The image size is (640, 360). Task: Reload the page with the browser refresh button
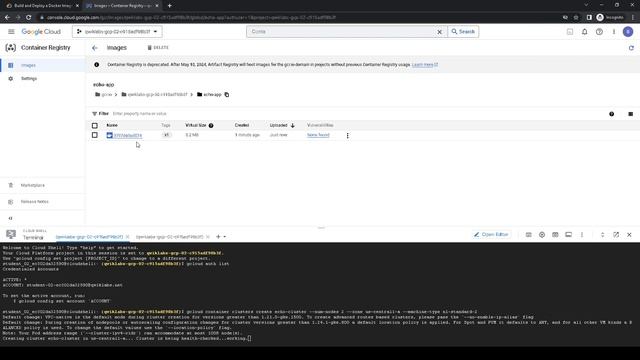[29, 18]
